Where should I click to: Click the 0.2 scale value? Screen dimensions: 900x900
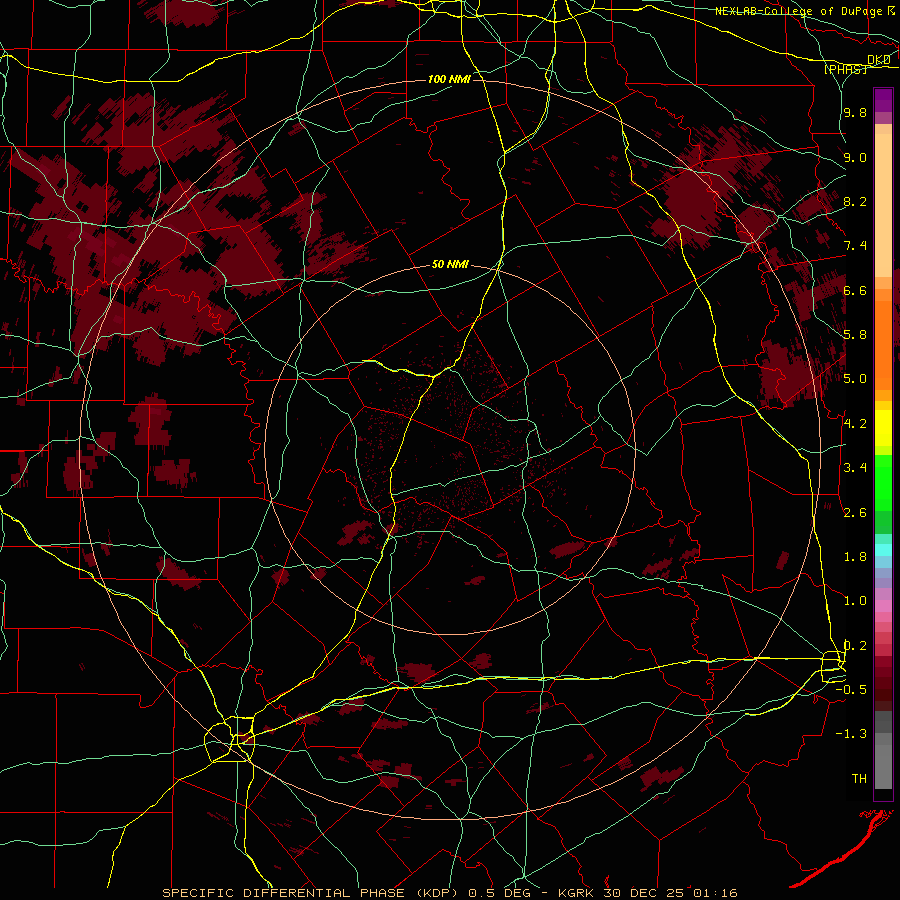(x=855, y=646)
